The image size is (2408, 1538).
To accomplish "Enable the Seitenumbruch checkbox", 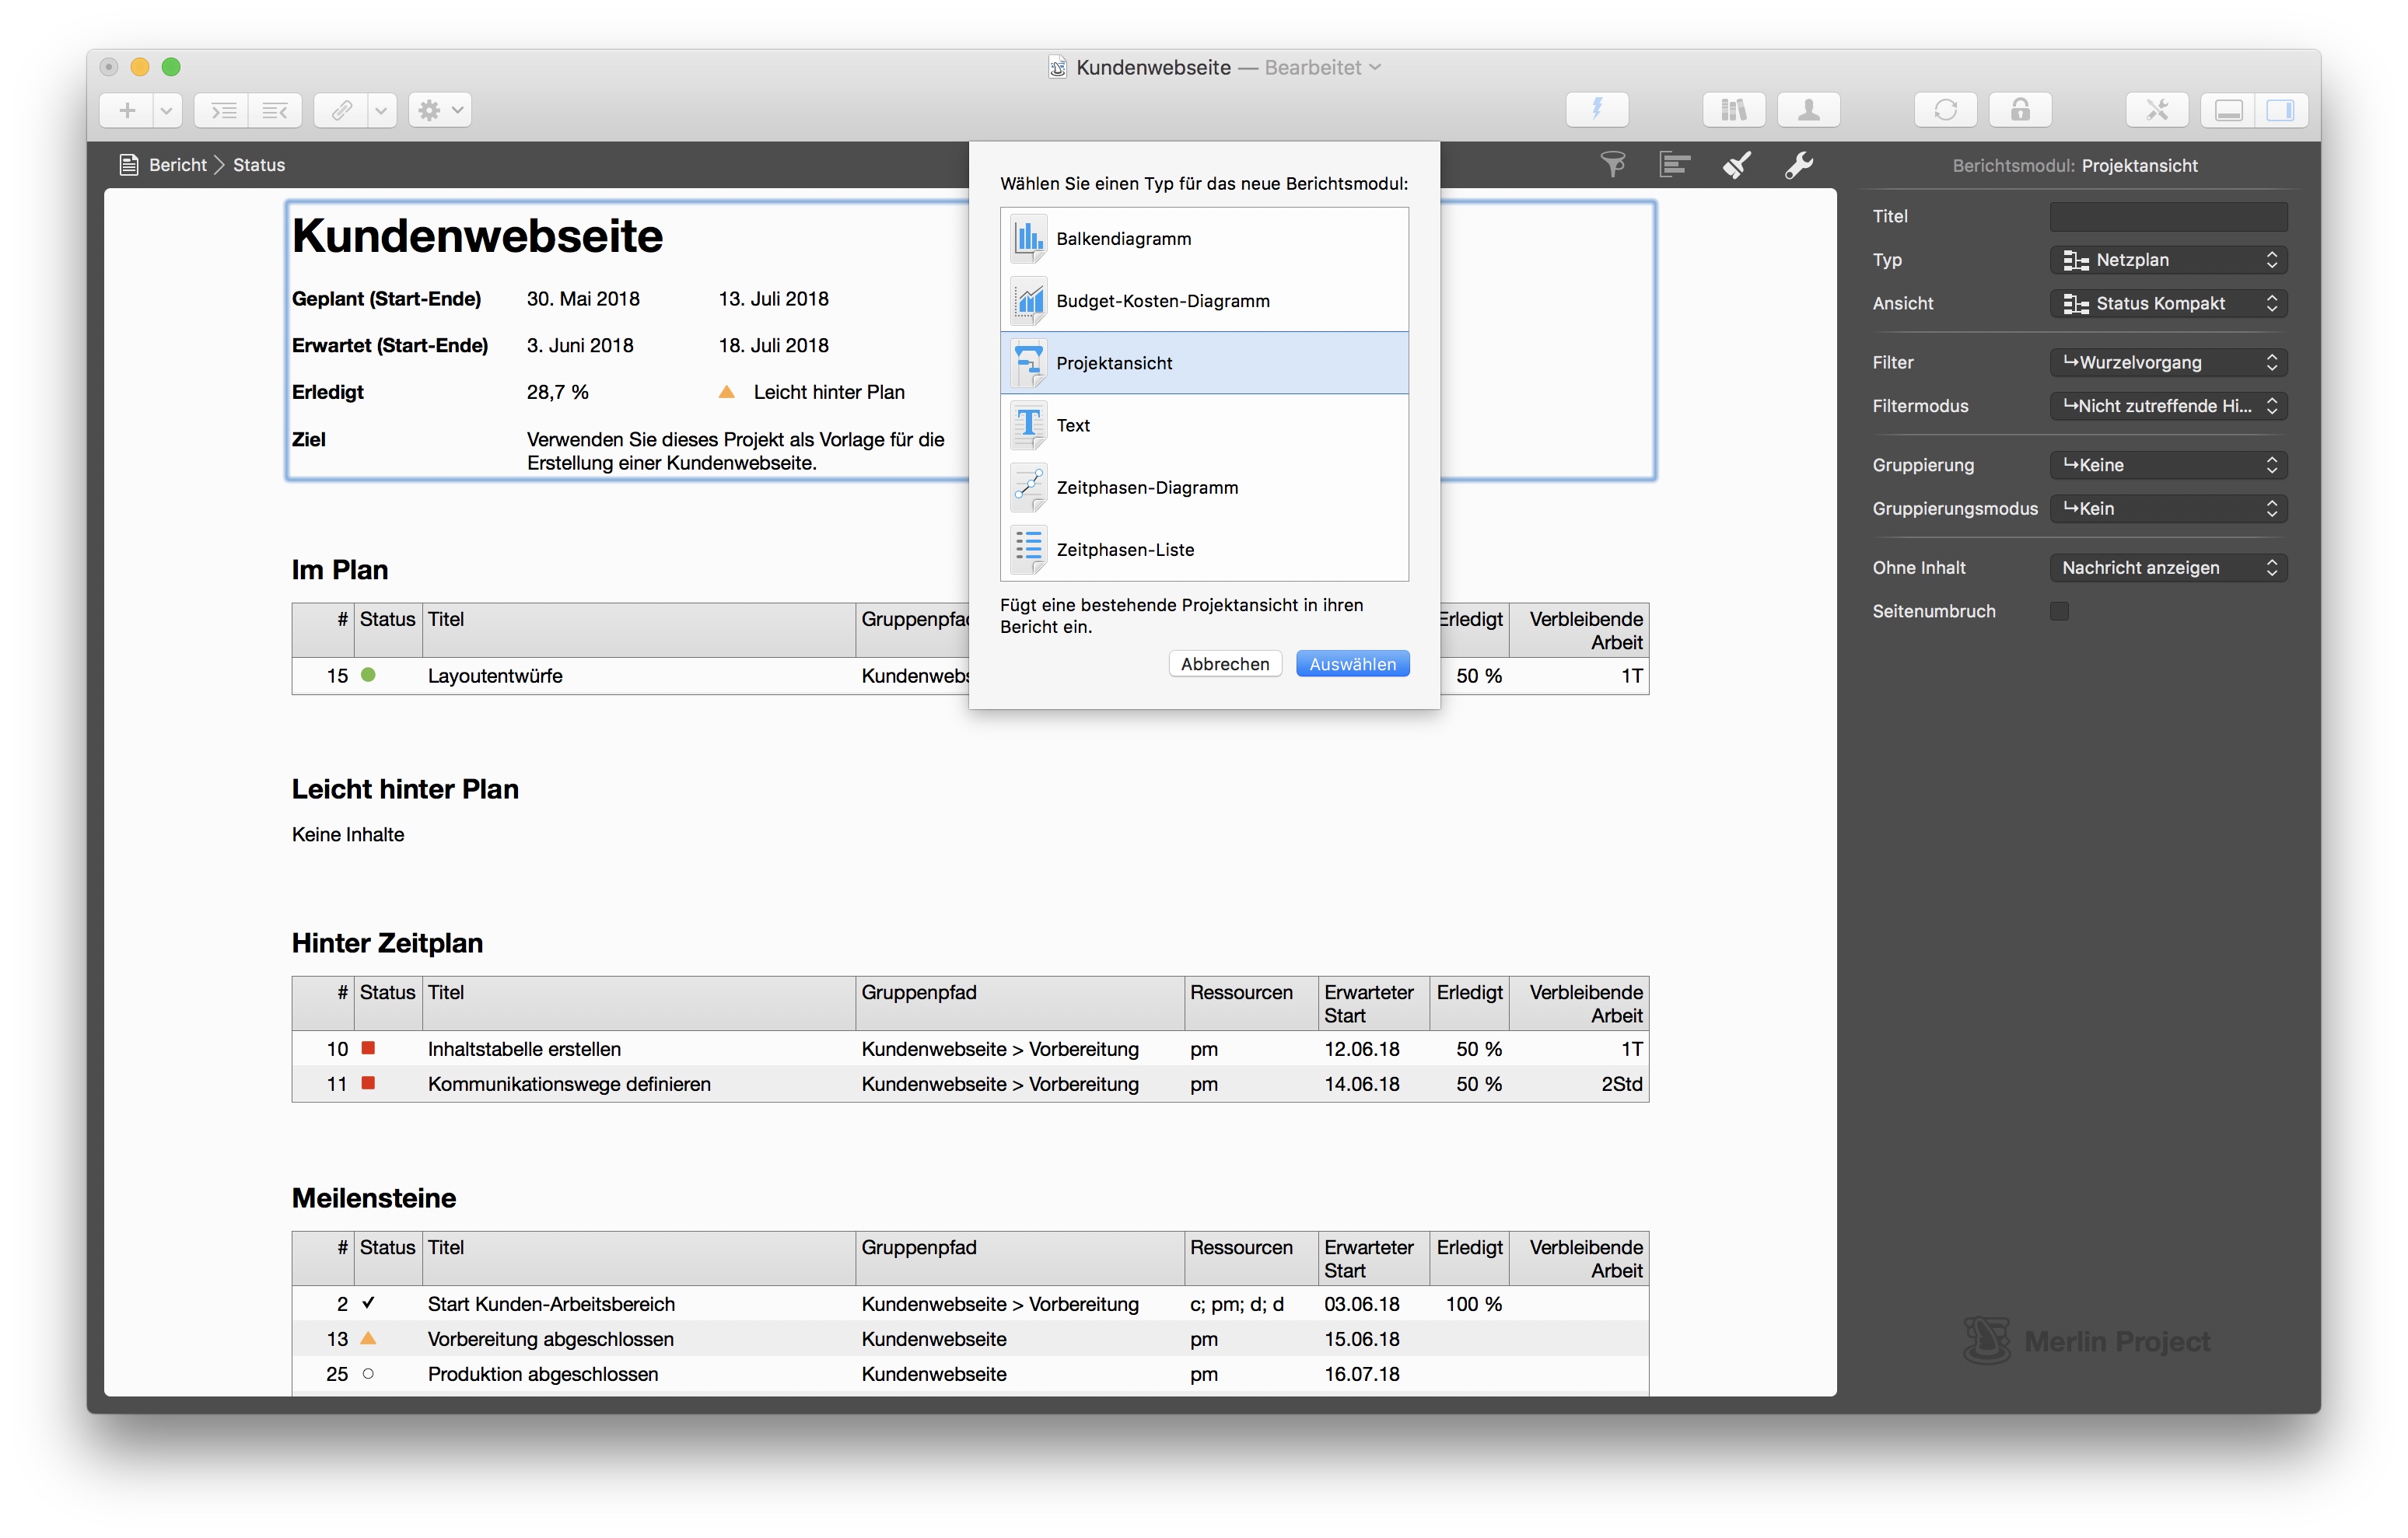I will pyautogui.click(x=2059, y=611).
